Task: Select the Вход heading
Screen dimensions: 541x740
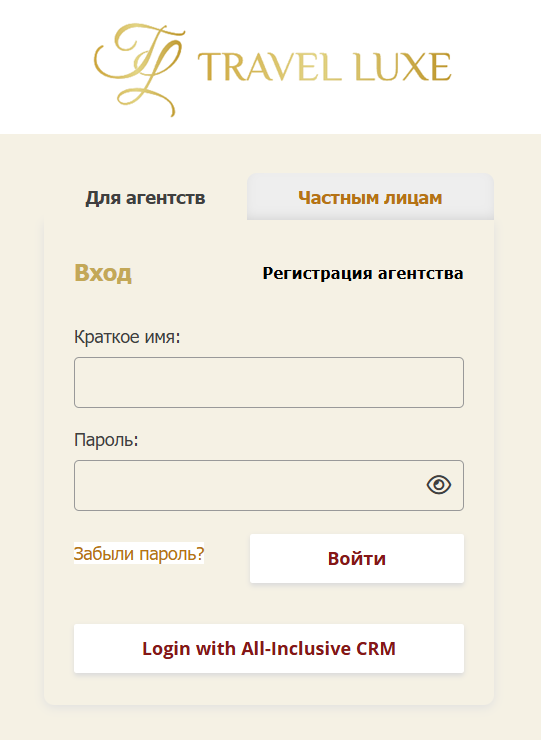Action: [103, 272]
